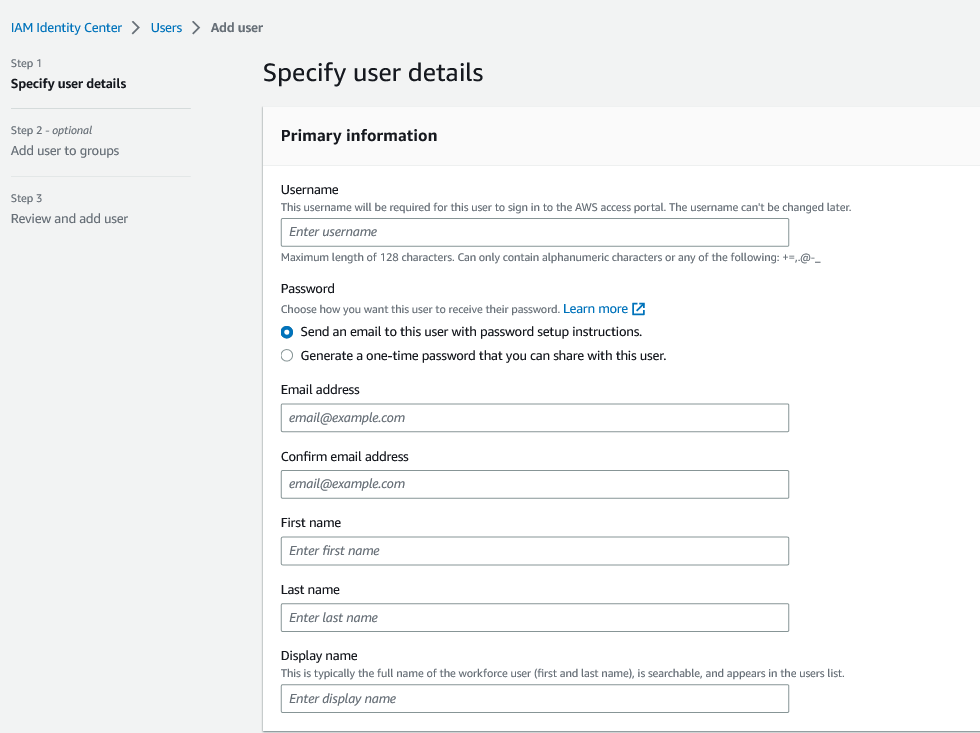Choose generate a one-time password option
Viewport: 980px width, 733px height.
click(x=287, y=356)
